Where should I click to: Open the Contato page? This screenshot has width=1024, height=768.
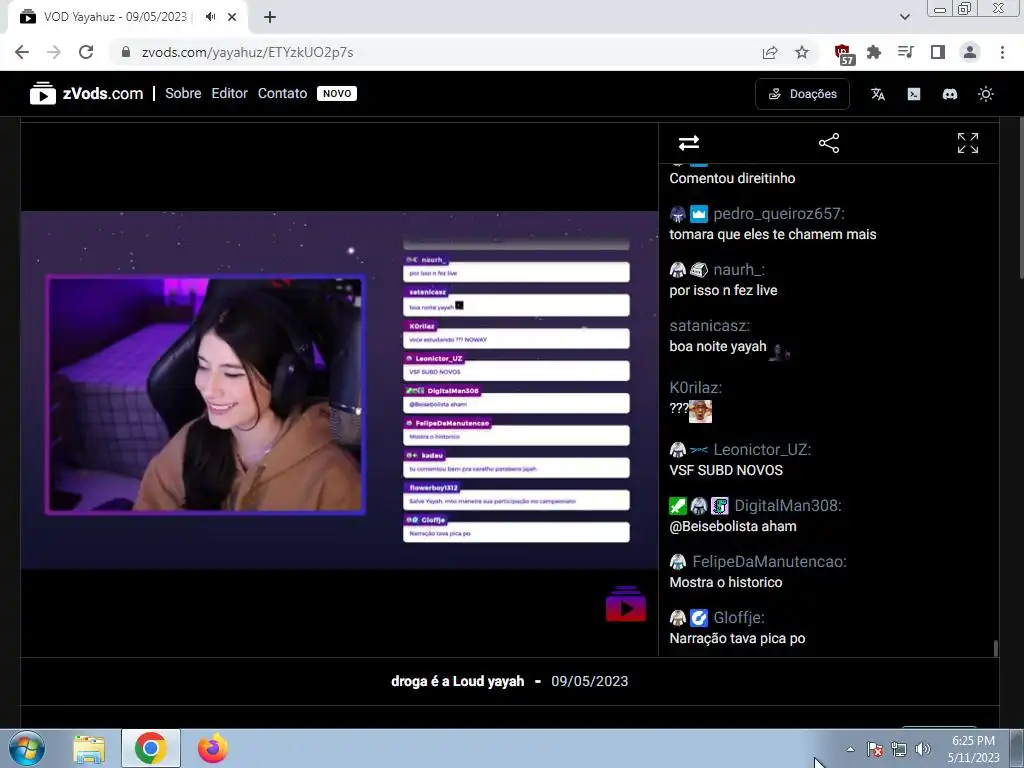282,93
